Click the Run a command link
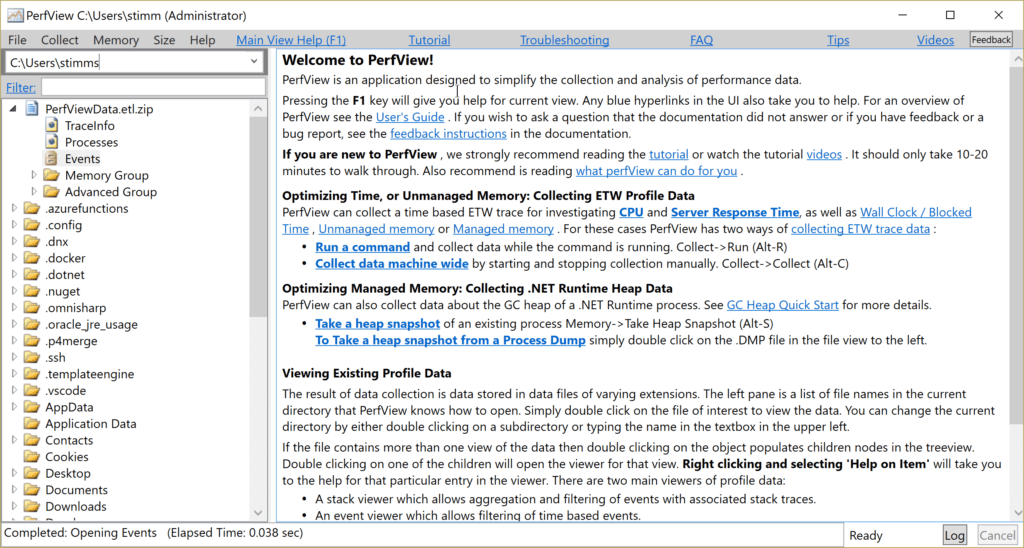Viewport: 1024px width, 548px height. point(362,247)
